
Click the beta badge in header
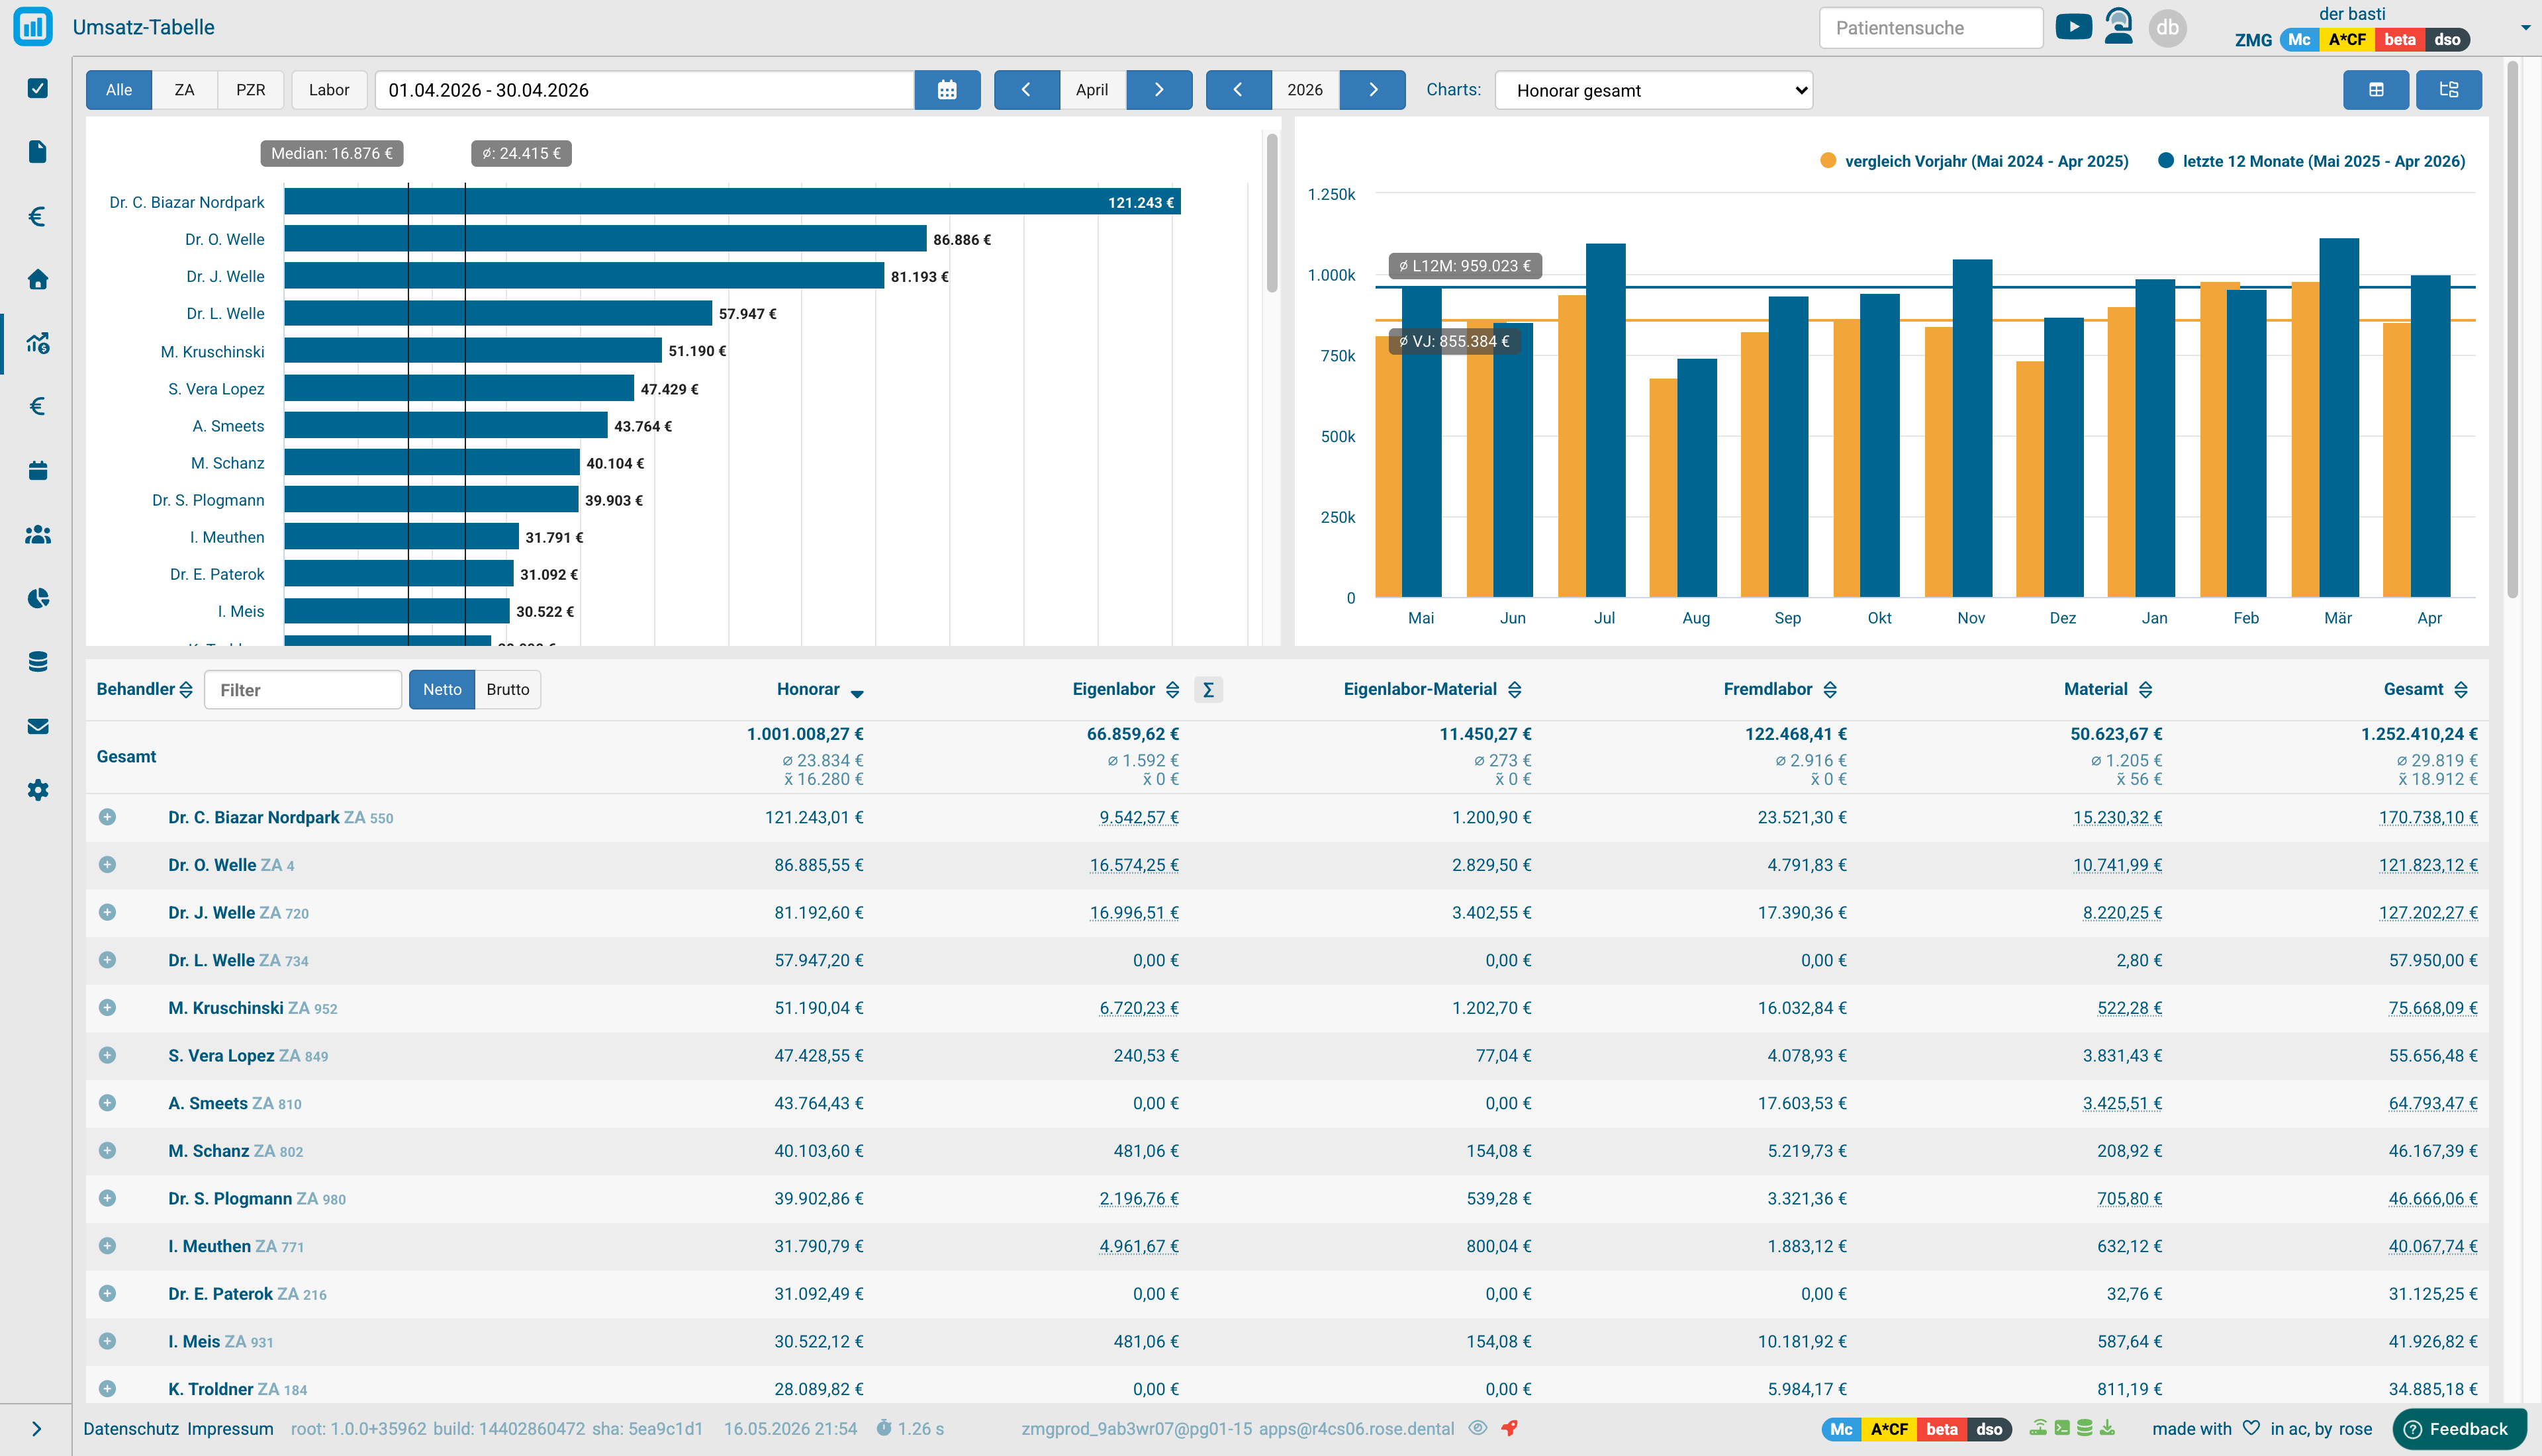point(2399,40)
